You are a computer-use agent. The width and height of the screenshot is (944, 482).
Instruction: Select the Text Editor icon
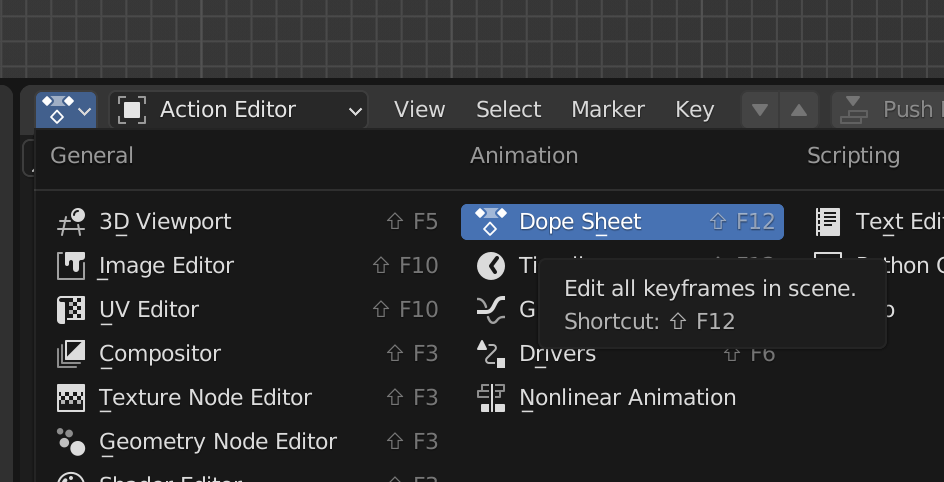[828, 222]
